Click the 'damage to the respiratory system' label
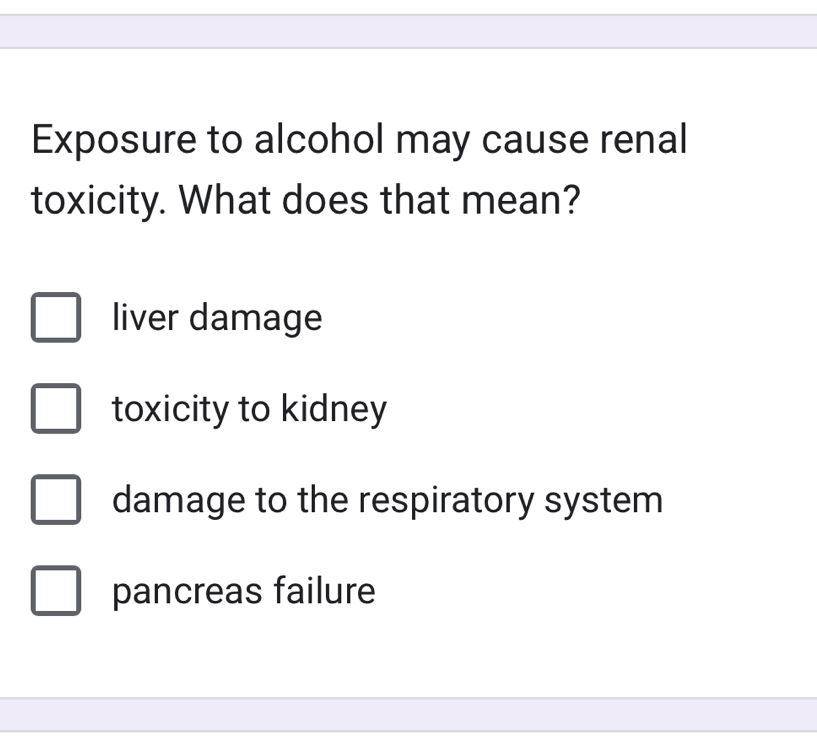The width and height of the screenshot is (817, 750). tap(387, 500)
